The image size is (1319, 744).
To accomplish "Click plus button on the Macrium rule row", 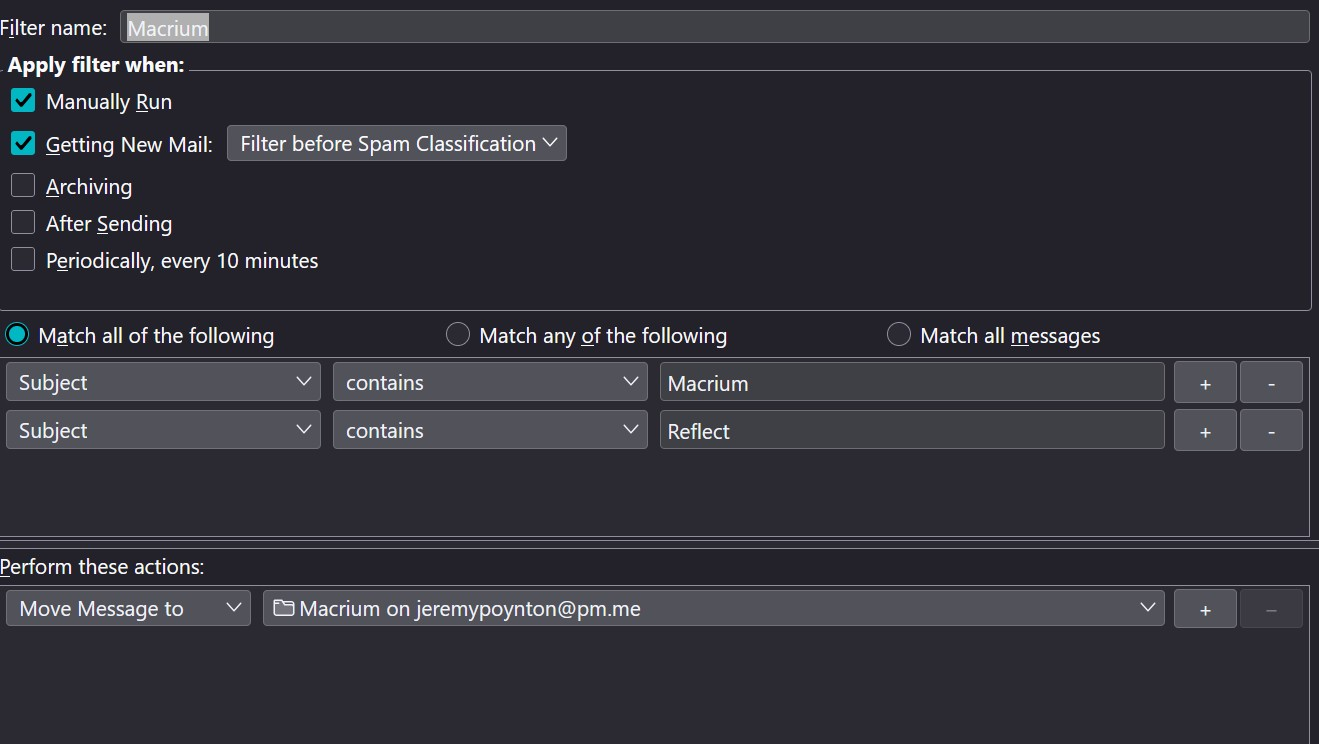I will coord(1205,383).
